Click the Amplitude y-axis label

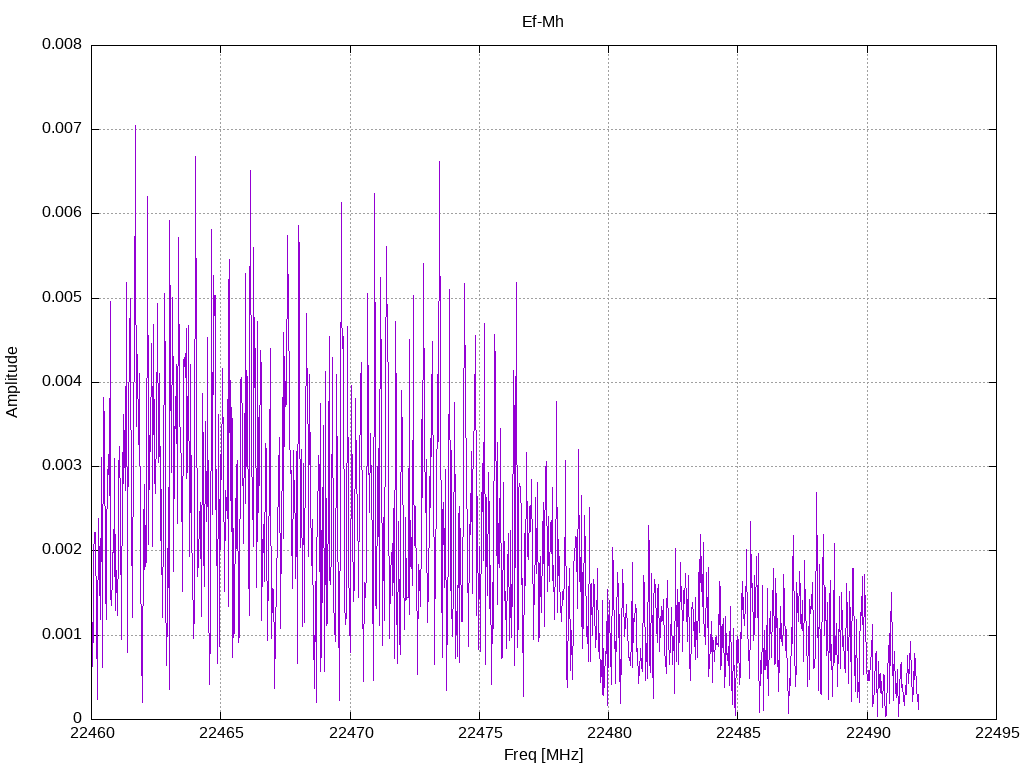12,382
